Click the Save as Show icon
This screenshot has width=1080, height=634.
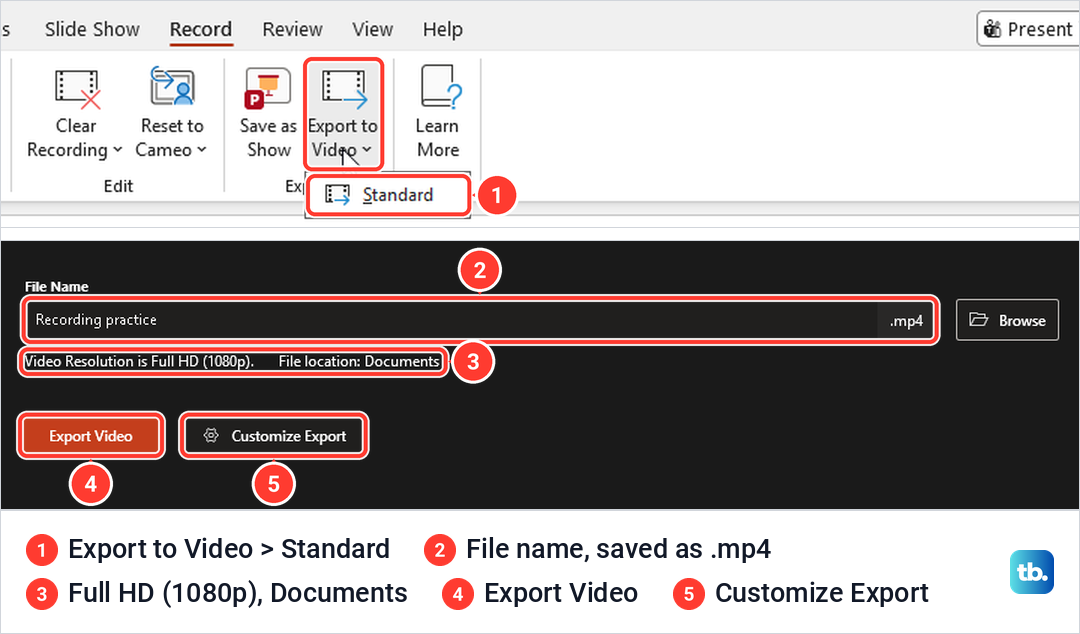pos(268,89)
